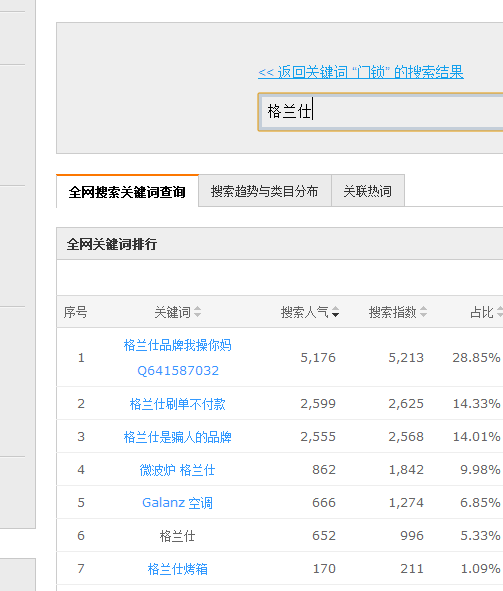Open keyword link Galanz 空调
Screen dimensions: 503x591
click(x=177, y=503)
